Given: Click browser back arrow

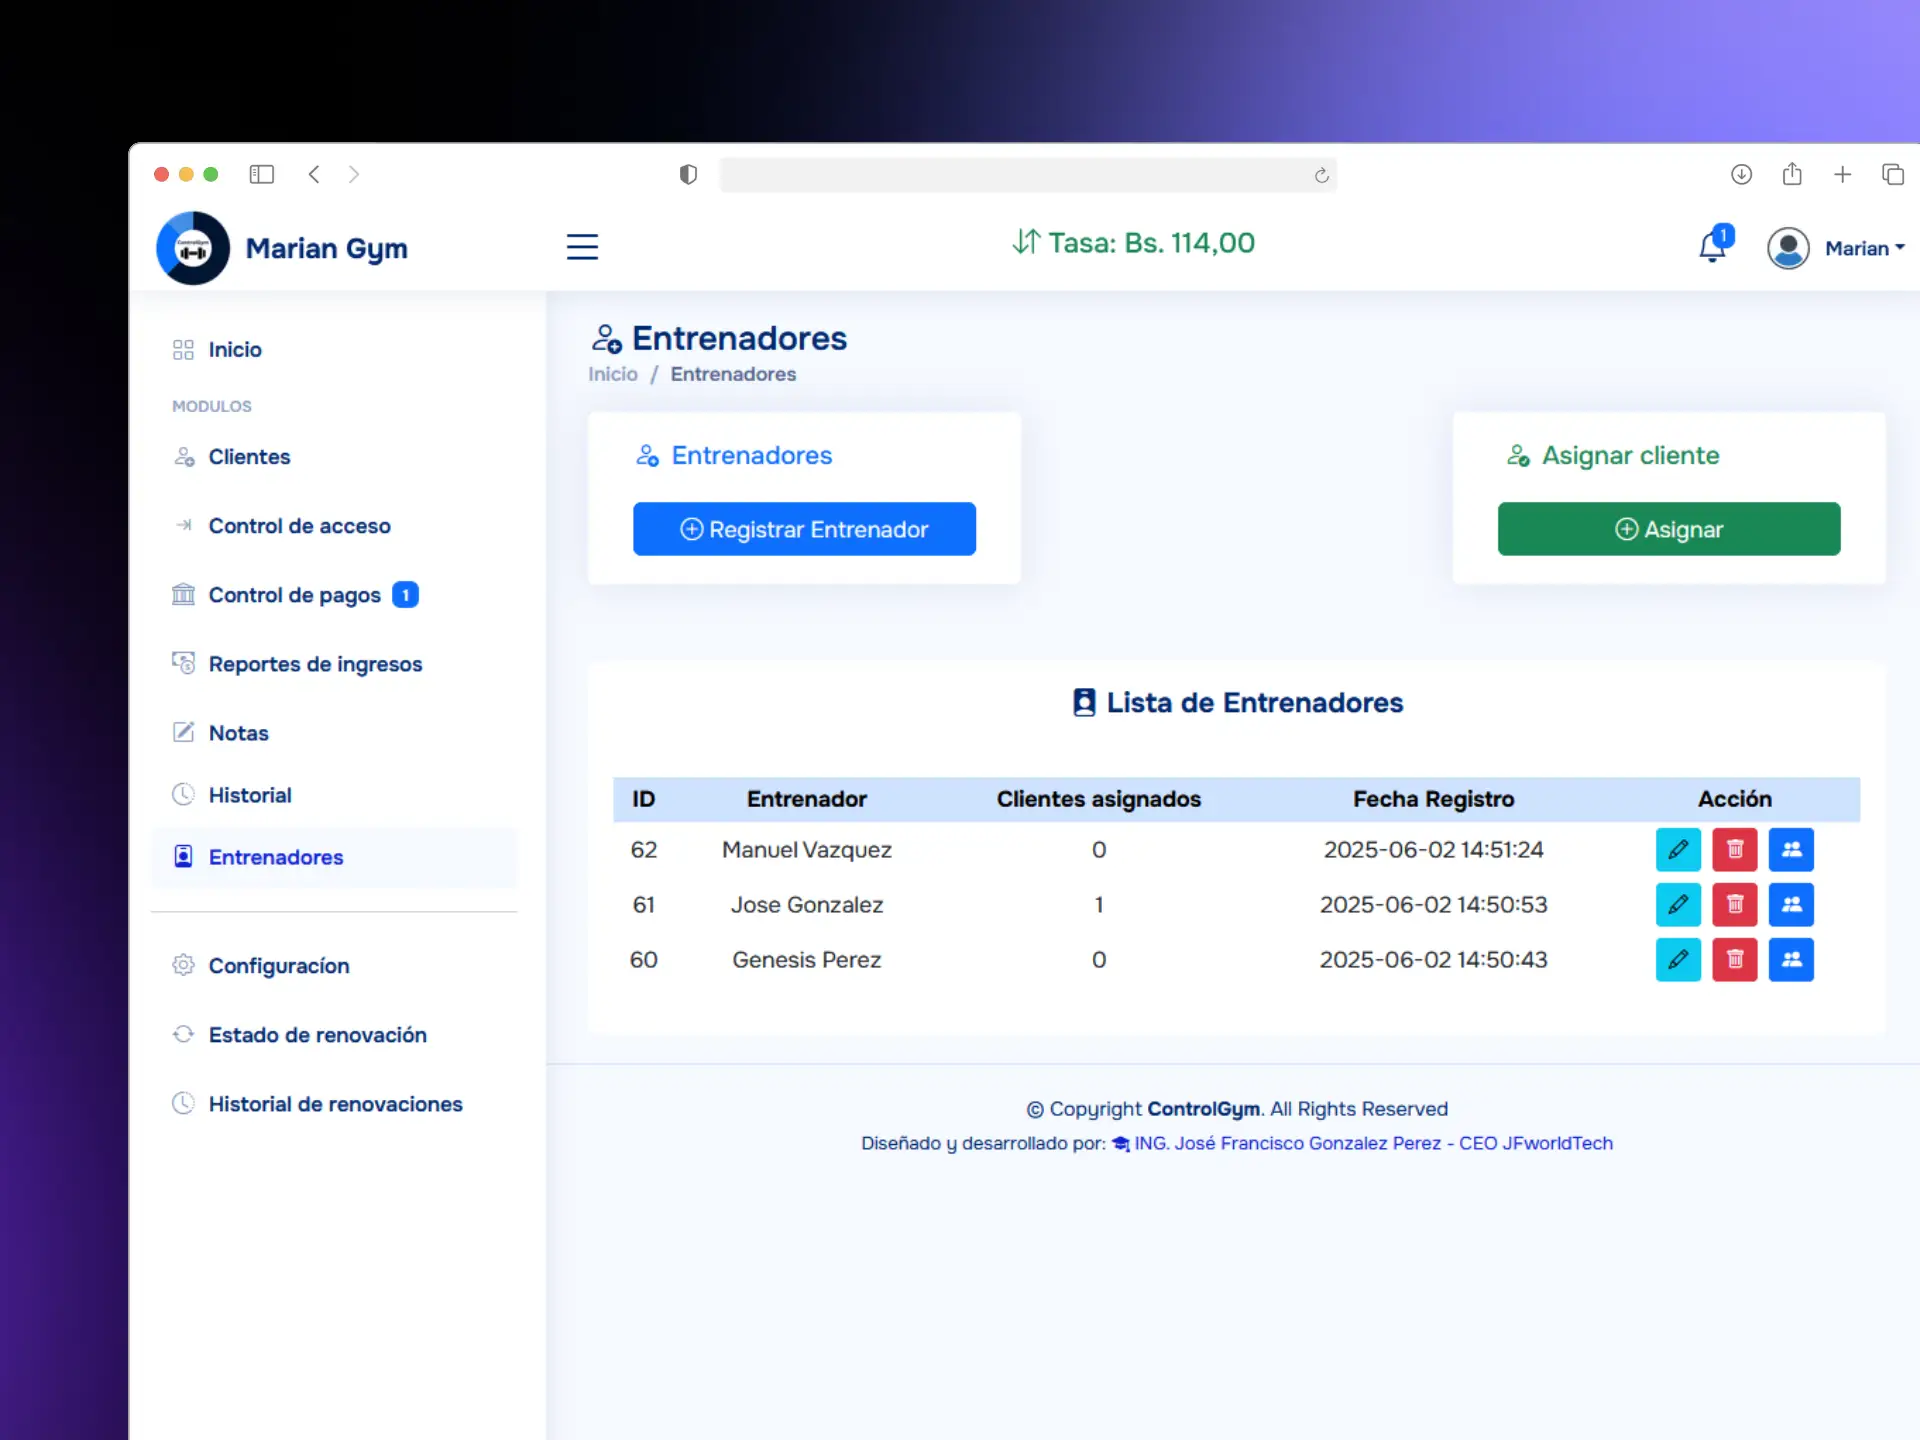Looking at the screenshot, I should (314, 174).
